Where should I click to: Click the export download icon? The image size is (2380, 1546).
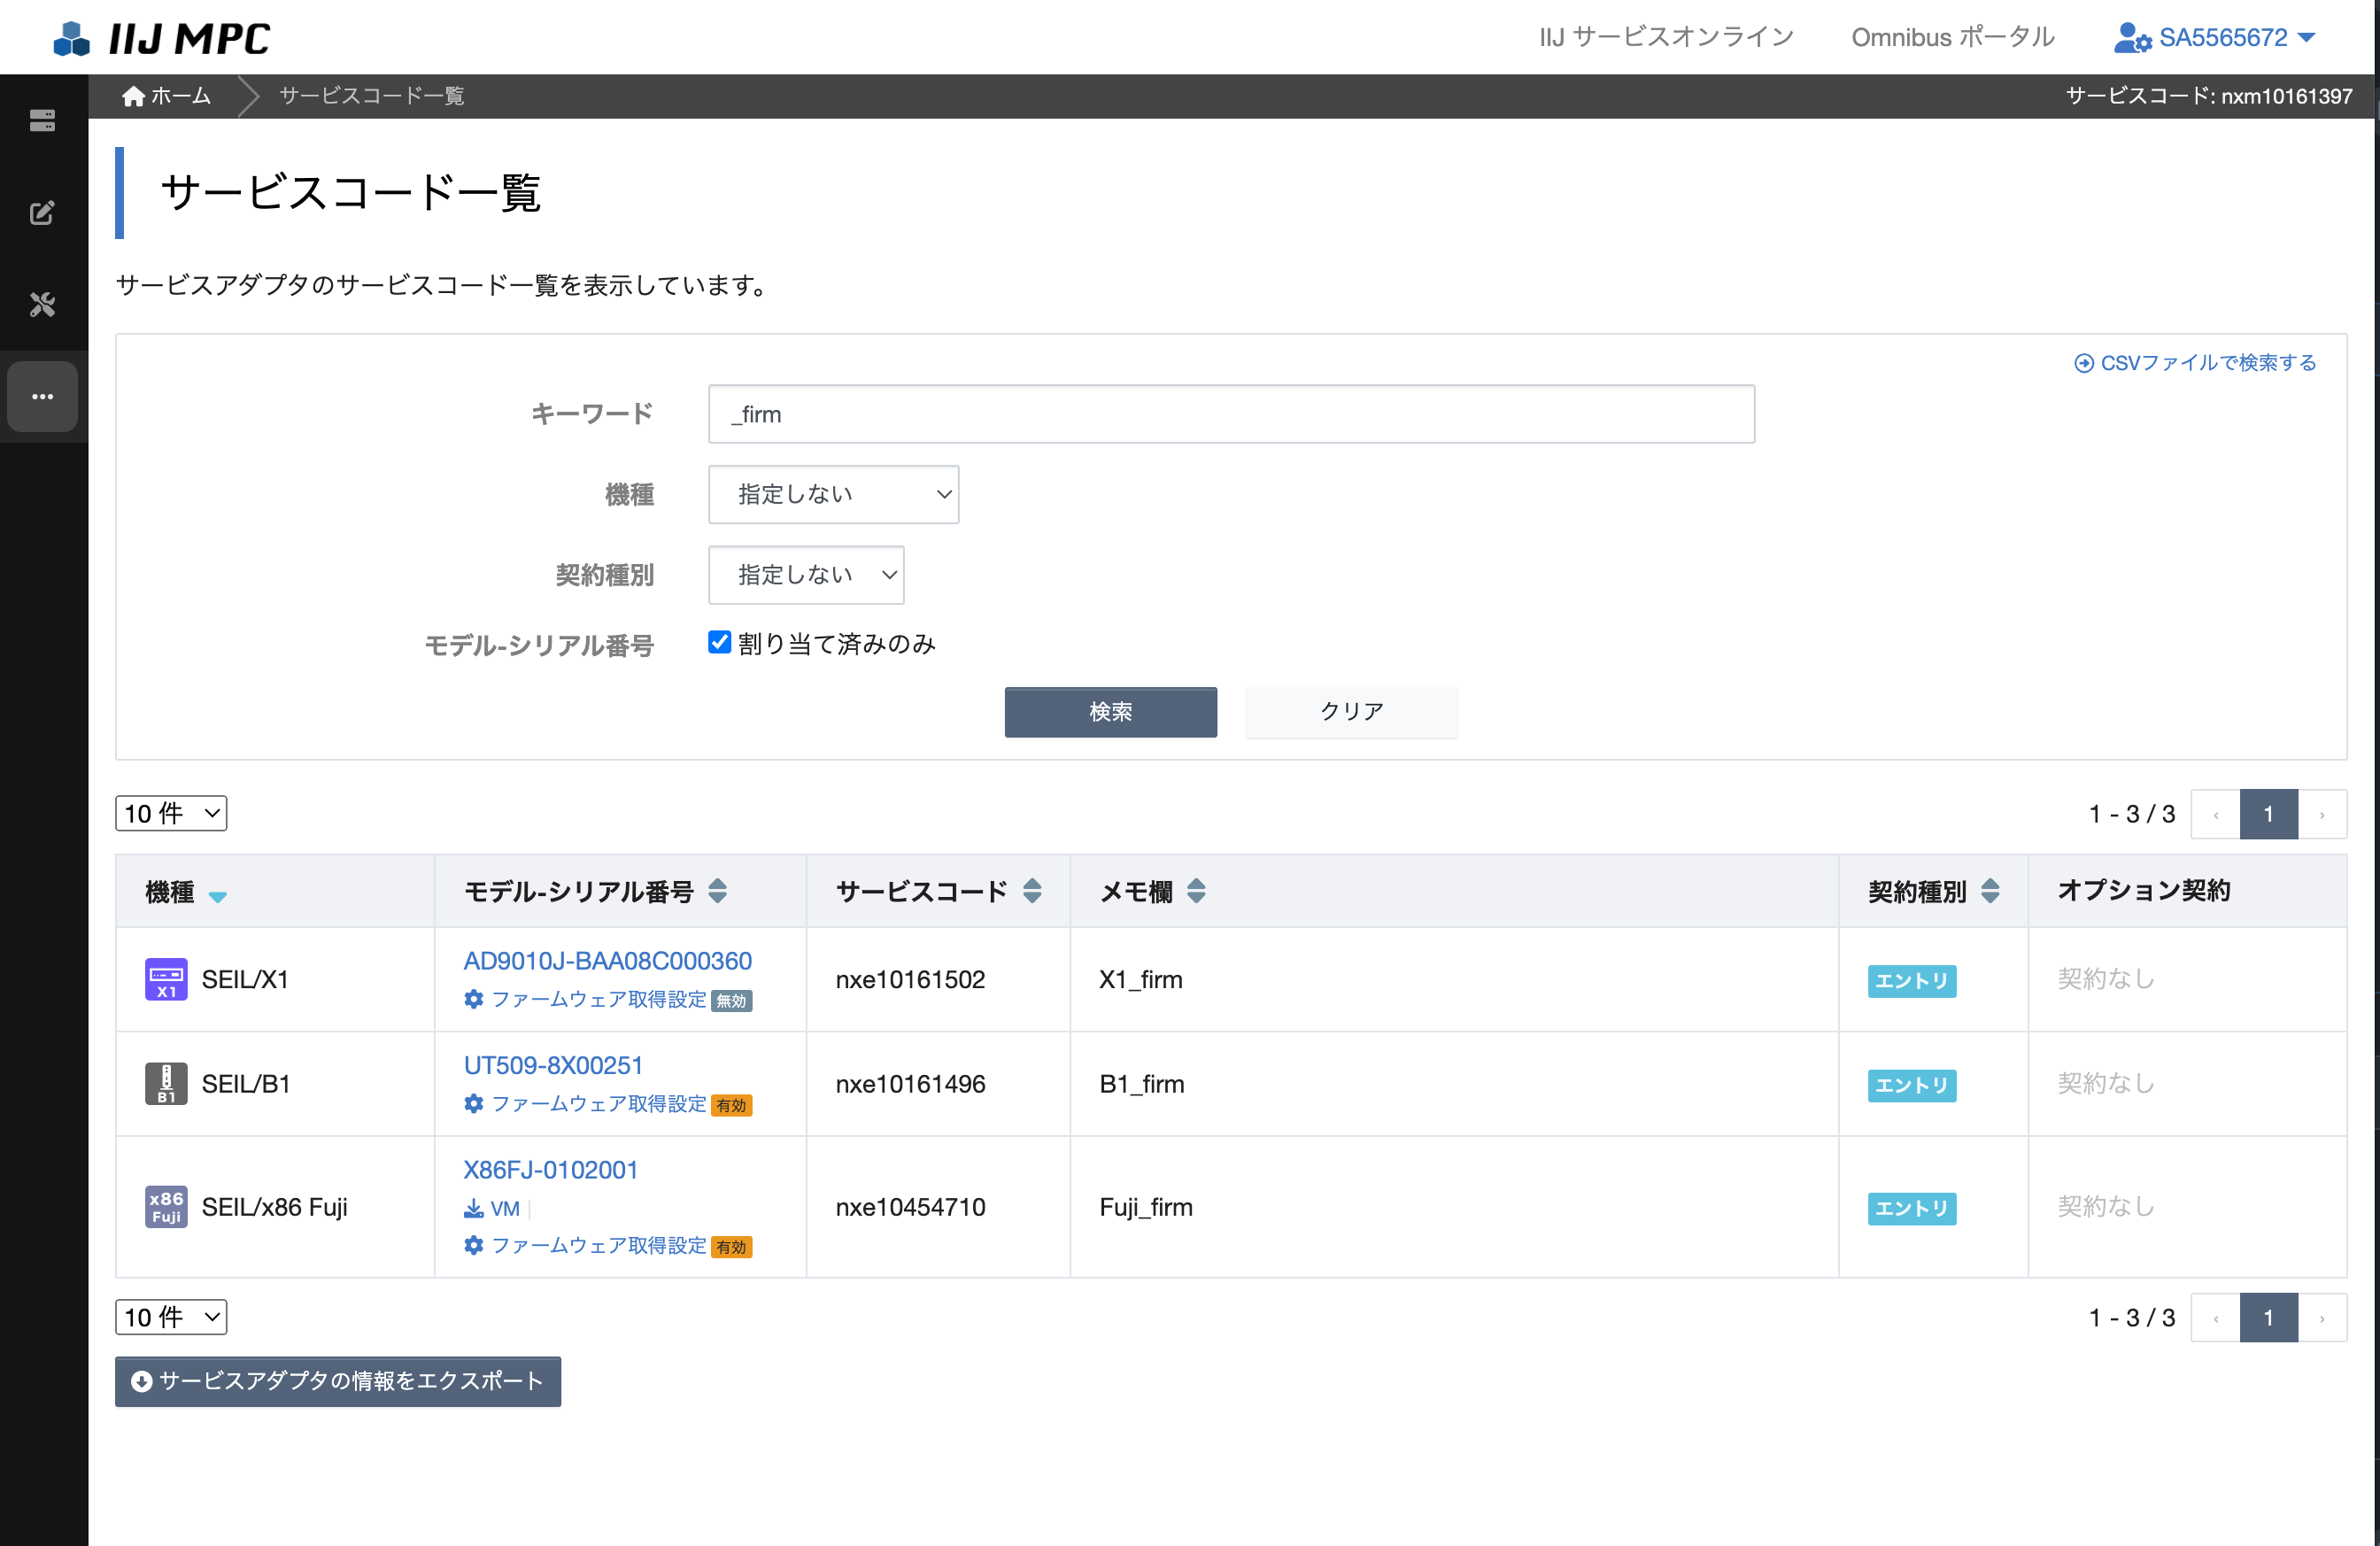(x=142, y=1381)
